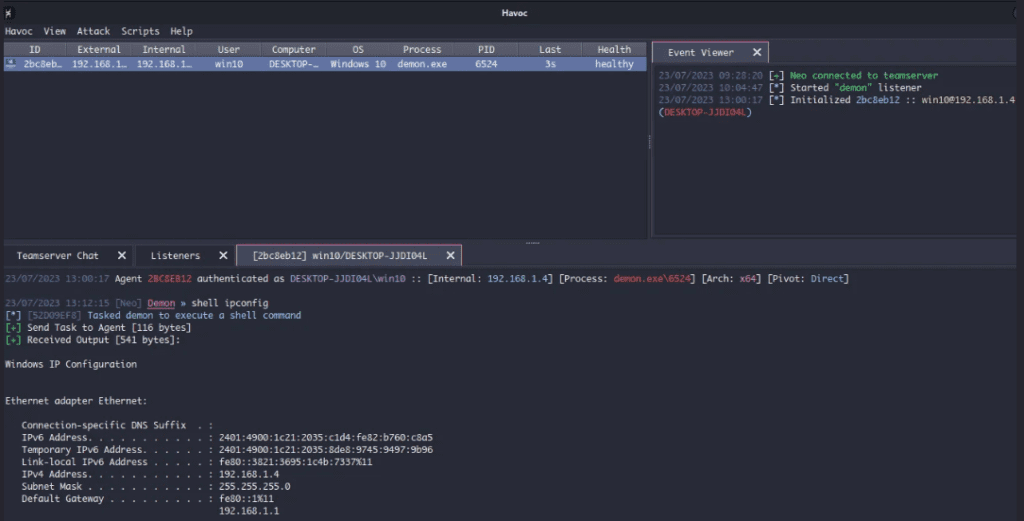Open the Help menu
The height and width of the screenshot is (521, 1024).
[181, 32]
